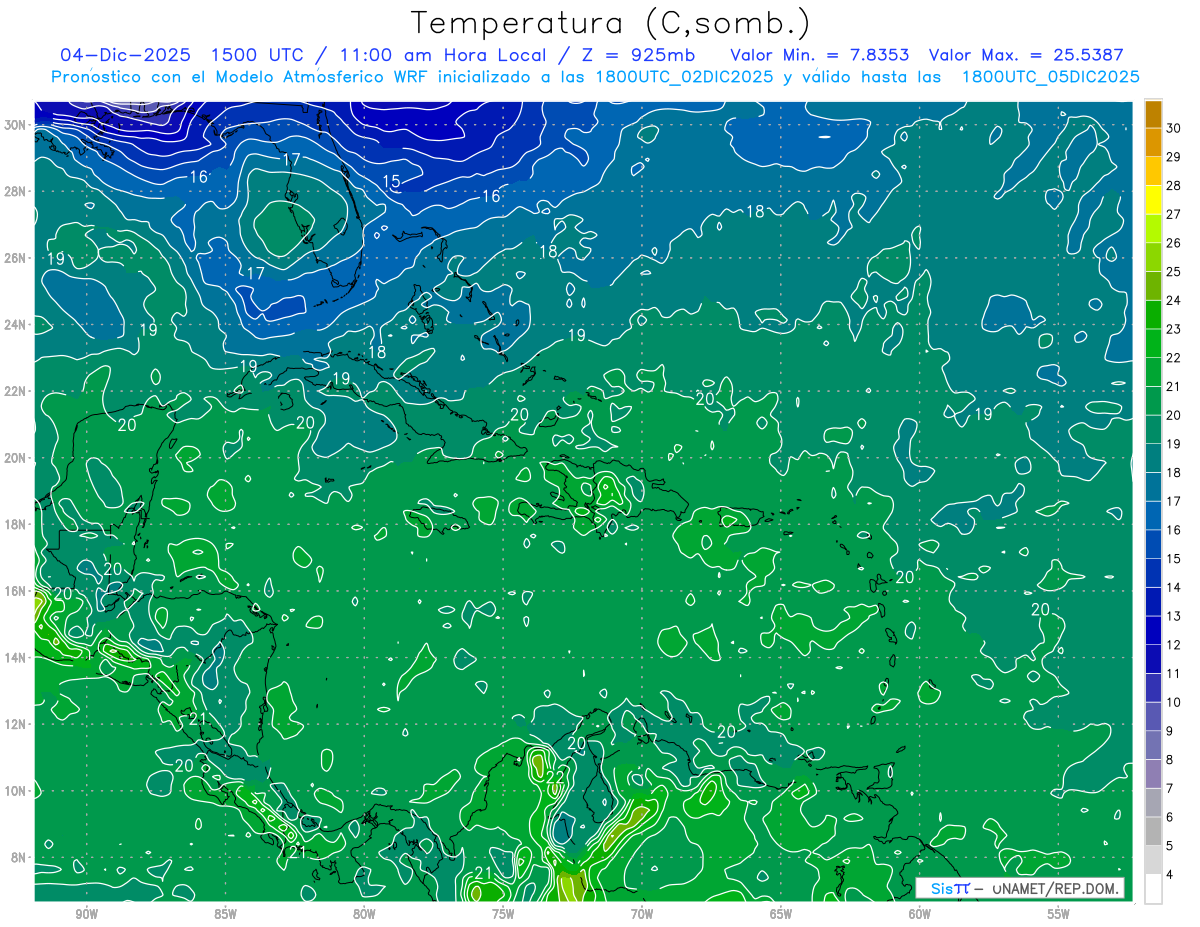Click the 'Temperatura (C,somb.)' title

tap(611, 24)
